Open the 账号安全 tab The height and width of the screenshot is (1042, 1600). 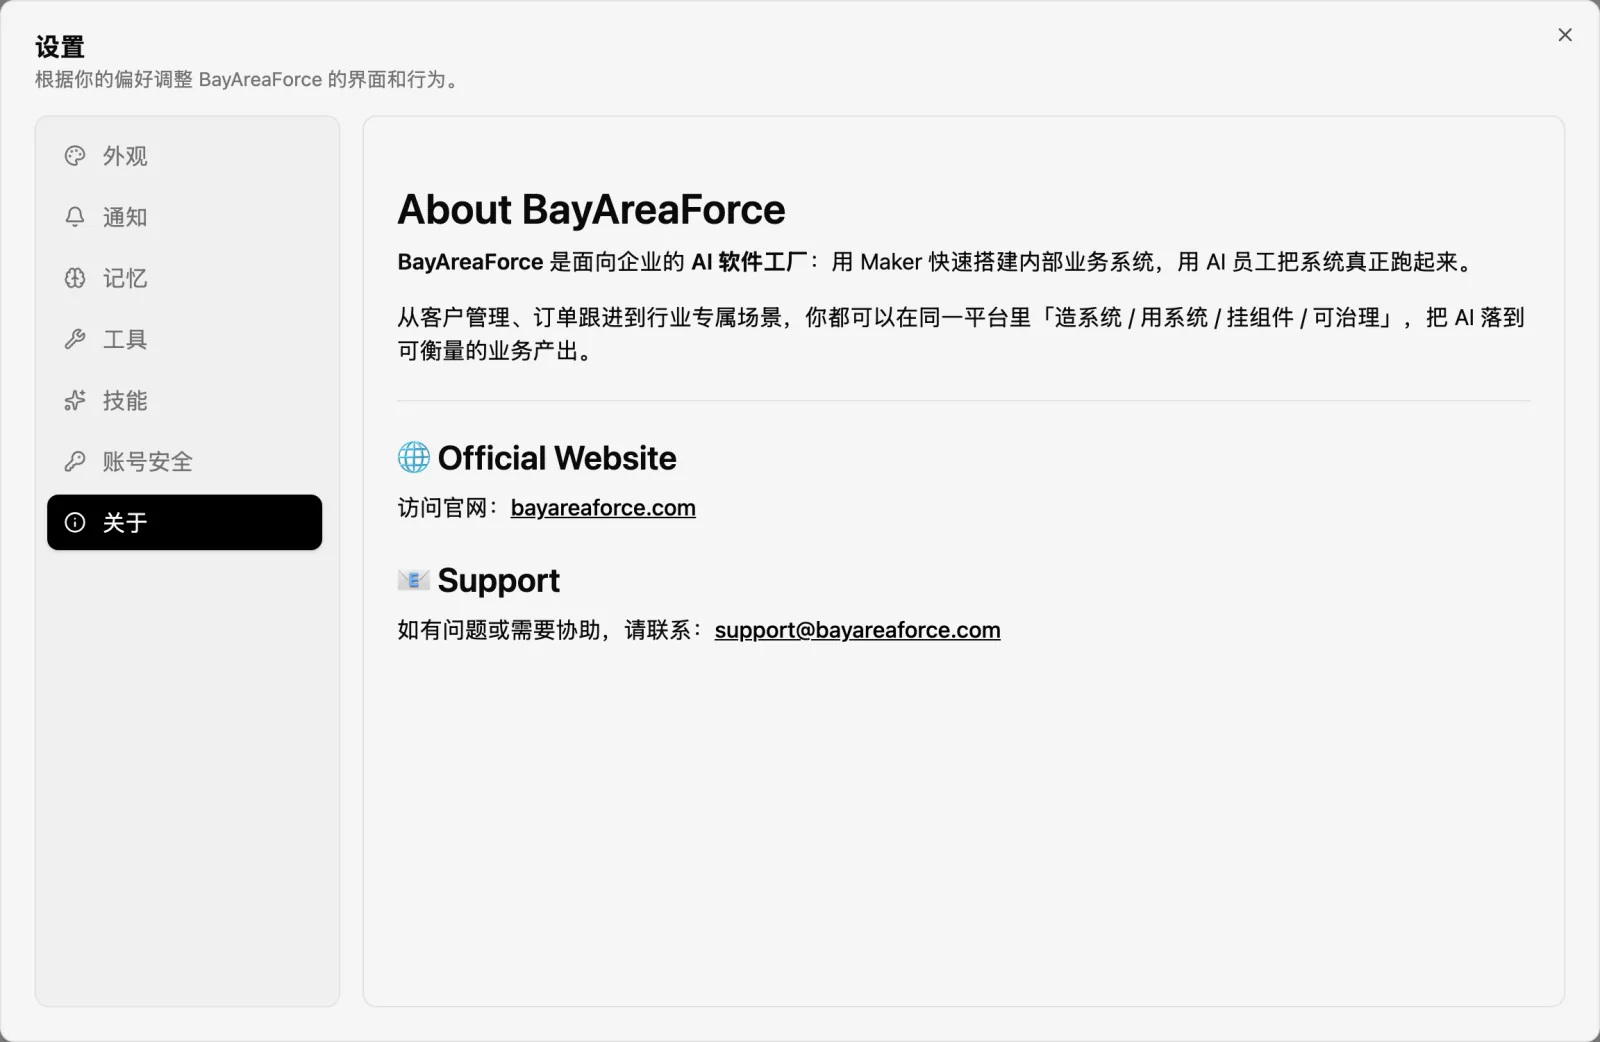(x=185, y=461)
